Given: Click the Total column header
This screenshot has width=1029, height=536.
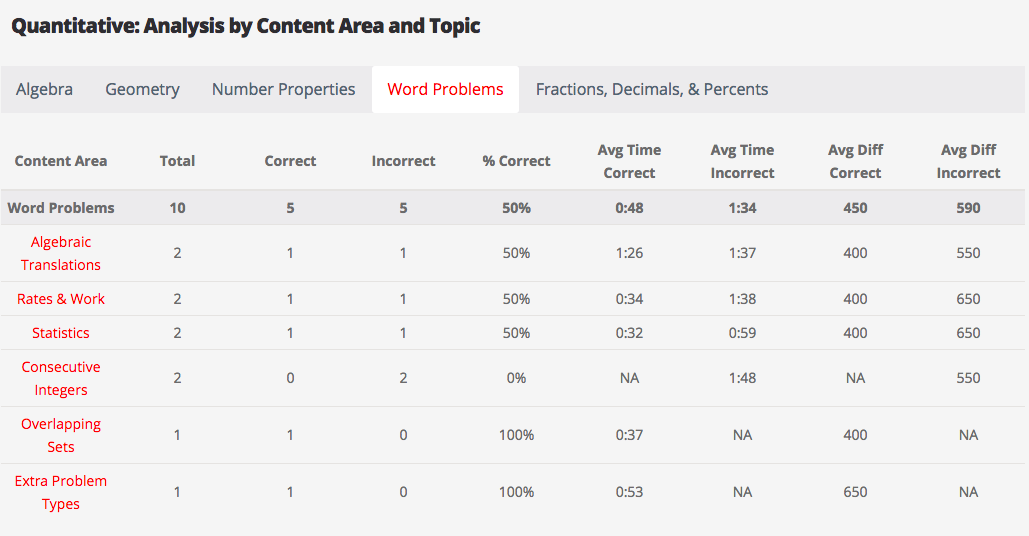Looking at the screenshot, I should click(177, 161).
